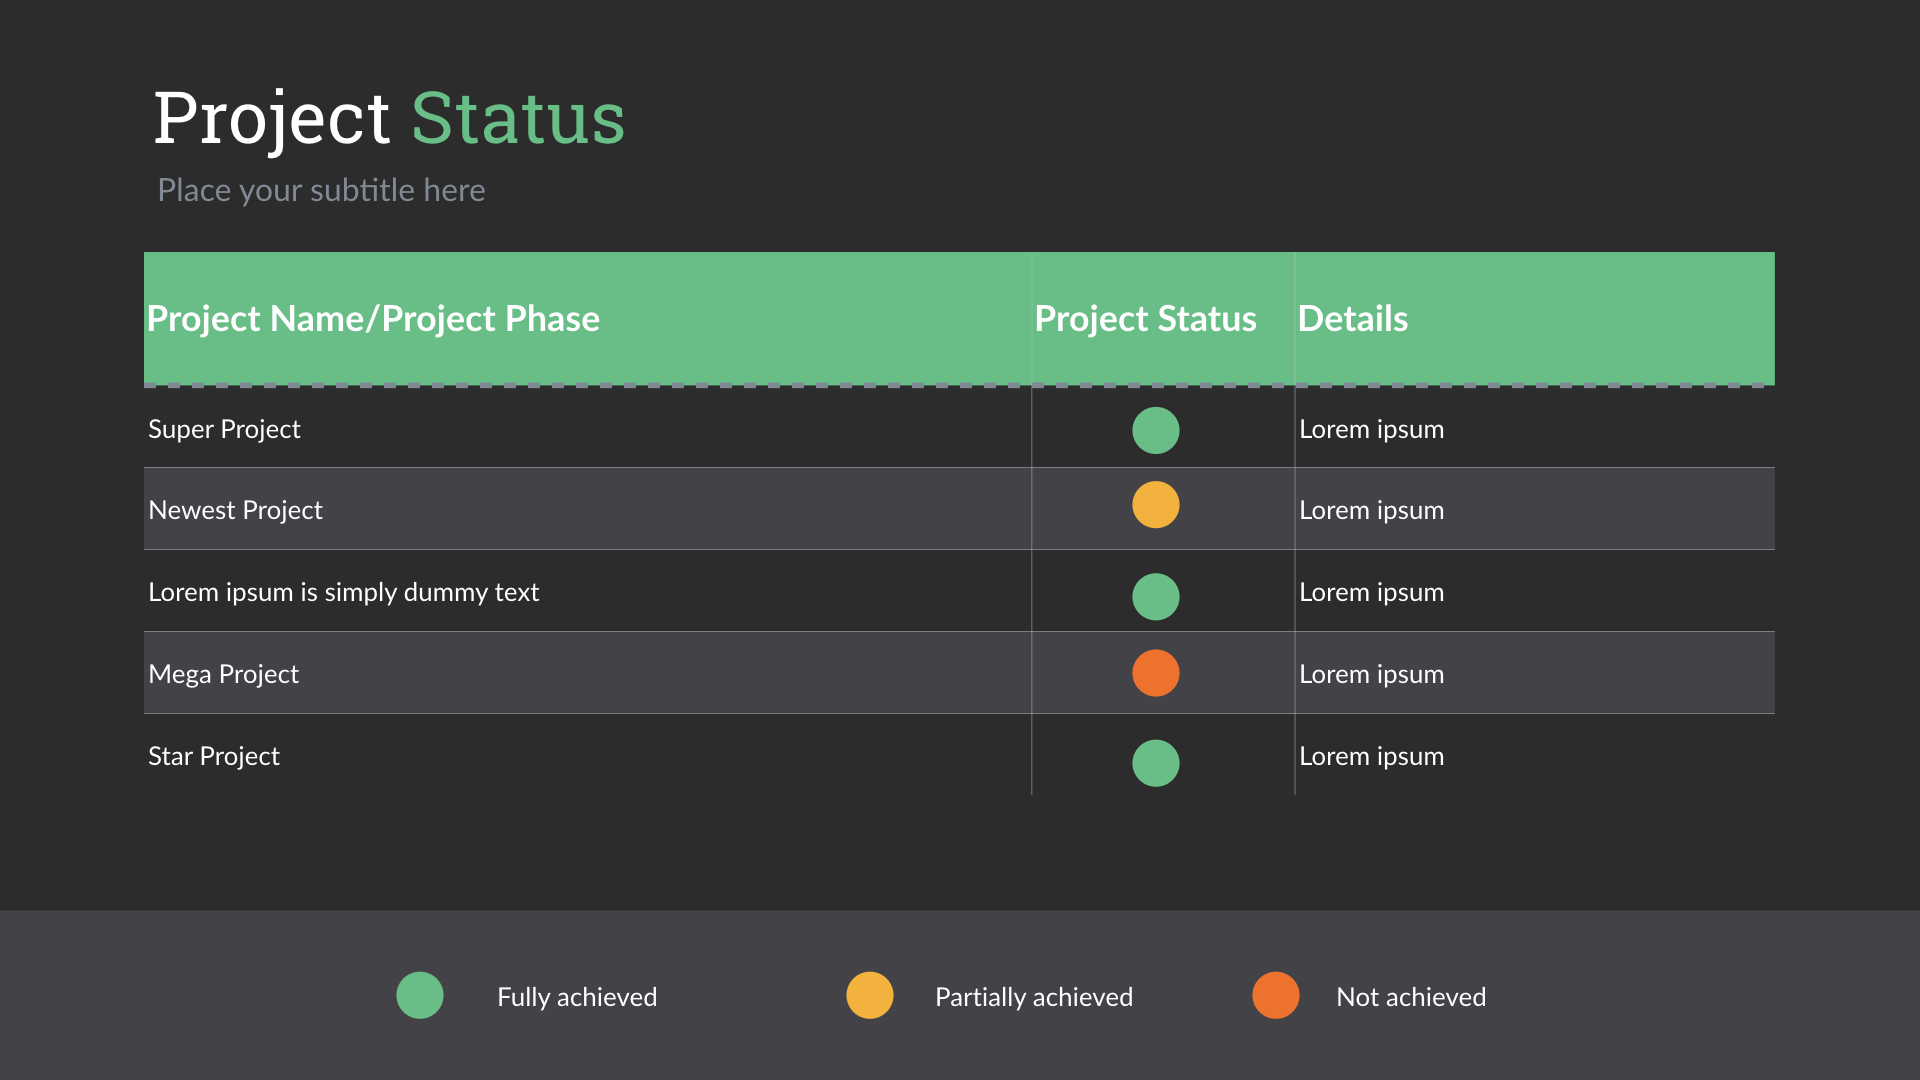Image resolution: width=1920 pixels, height=1080 pixels.
Task: Click the green status dot for Super Project
Action: pyautogui.click(x=1155, y=430)
